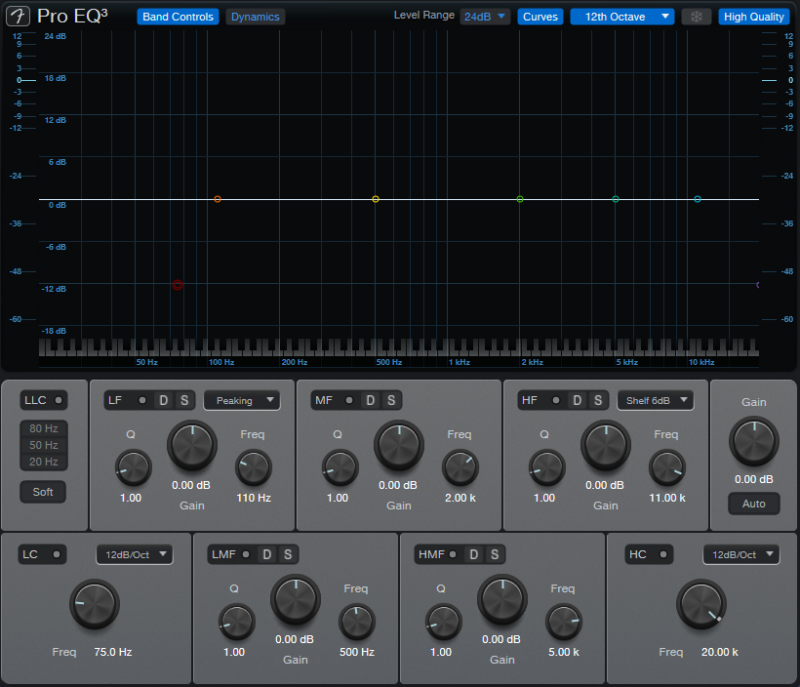Screen dimensions: 800x687
Task: Click the master Gain knob
Action: [753, 441]
